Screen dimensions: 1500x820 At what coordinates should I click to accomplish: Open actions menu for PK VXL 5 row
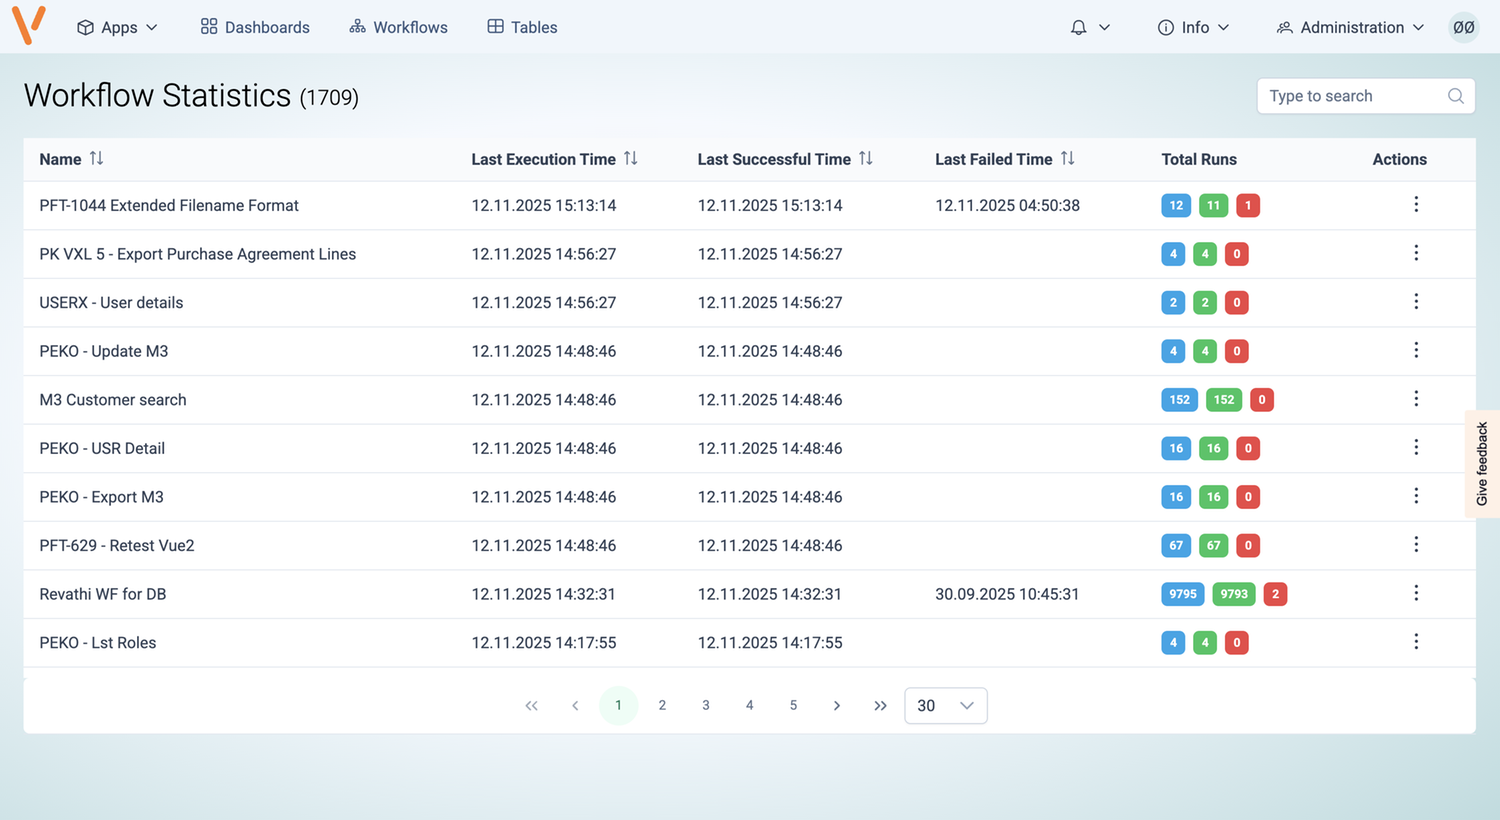click(1416, 253)
